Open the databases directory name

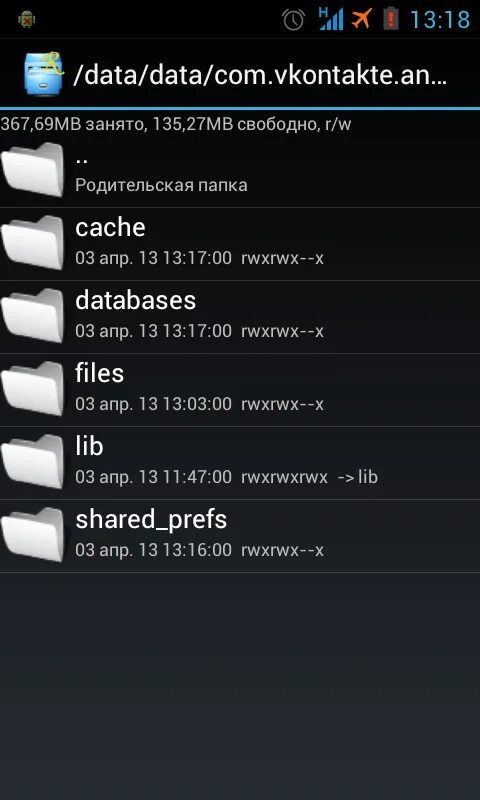(136, 301)
